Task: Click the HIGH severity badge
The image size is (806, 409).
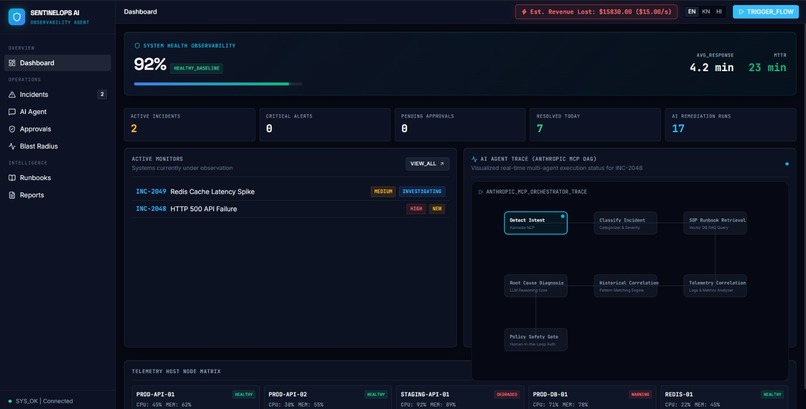Action: coord(416,209)
